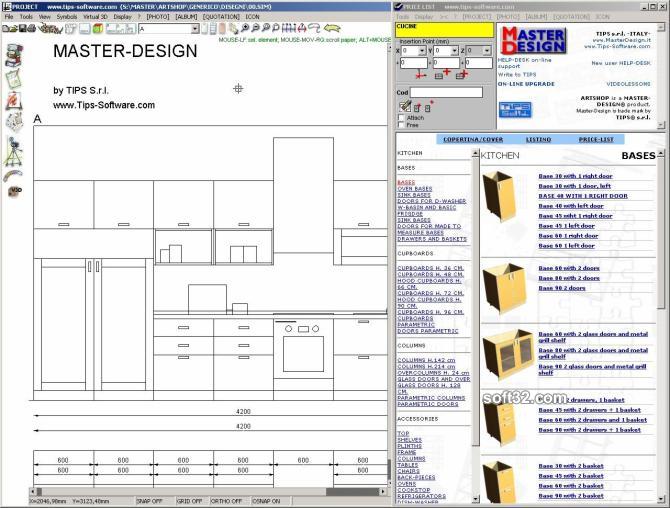Tick the Attach checkbox

(x=401, y=117)
